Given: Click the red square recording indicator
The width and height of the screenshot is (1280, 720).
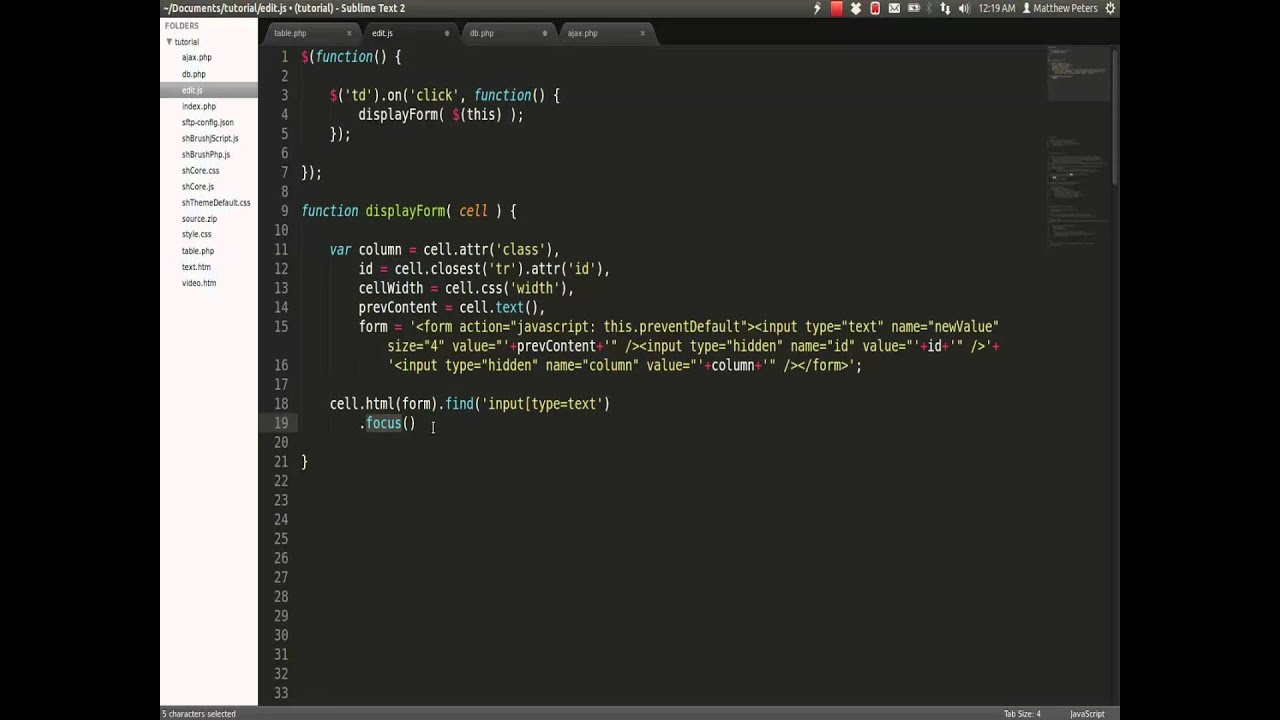Looking at the screenshot, I should click(837, 8).
